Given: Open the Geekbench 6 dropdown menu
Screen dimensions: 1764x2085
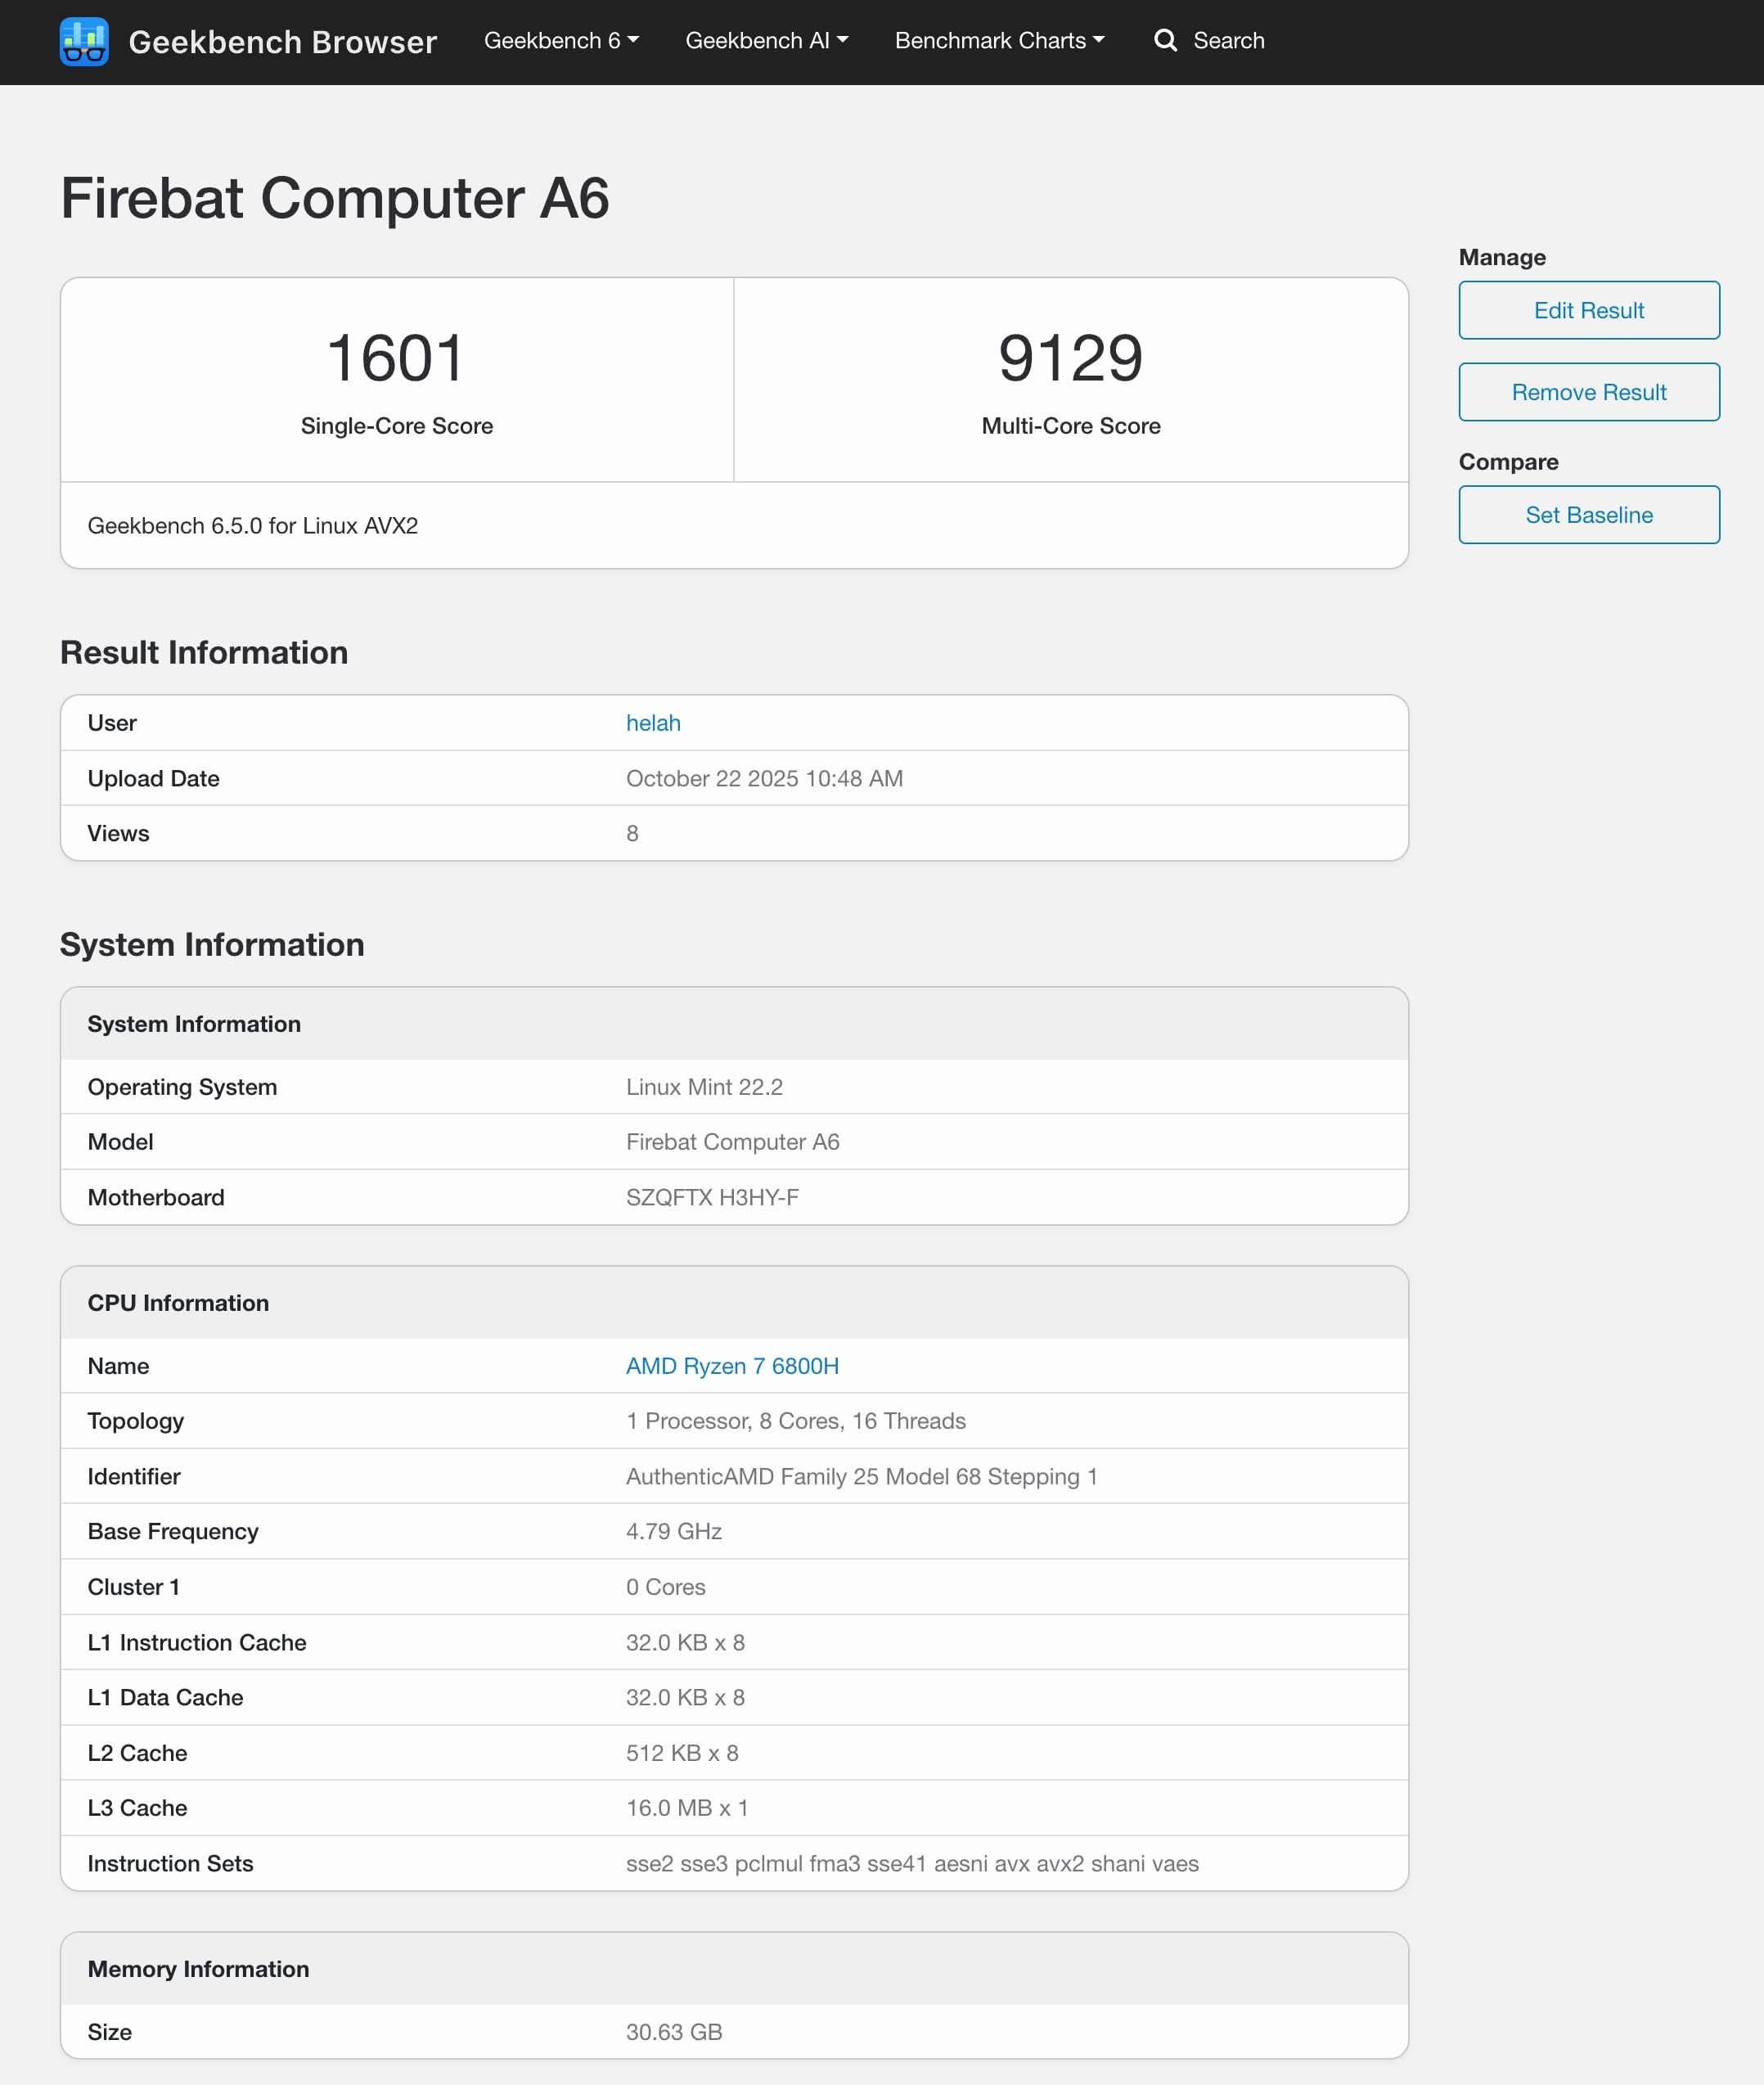Looking at the screenshot, I should click(561, 41).
